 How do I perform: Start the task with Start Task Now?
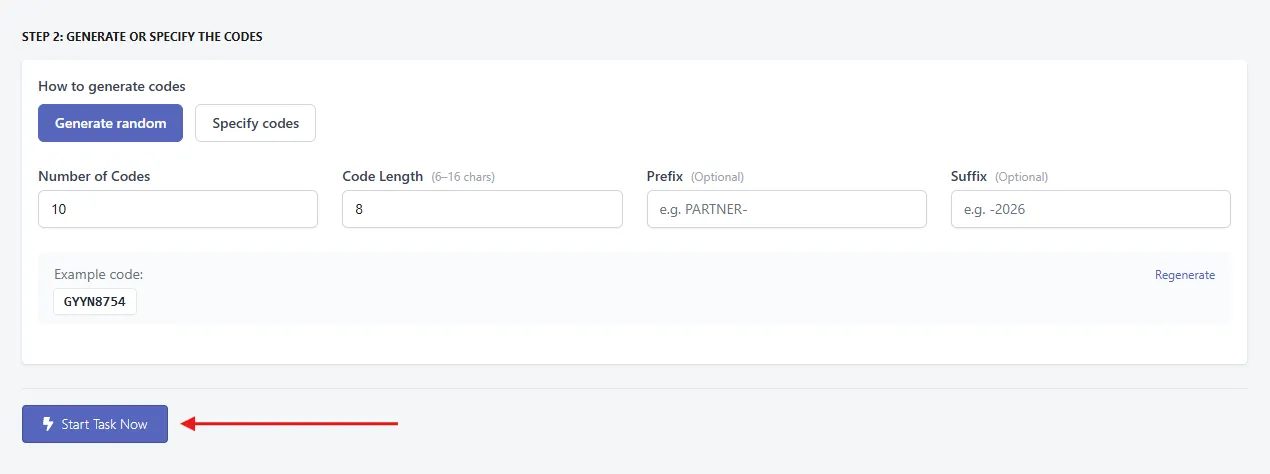95,424
